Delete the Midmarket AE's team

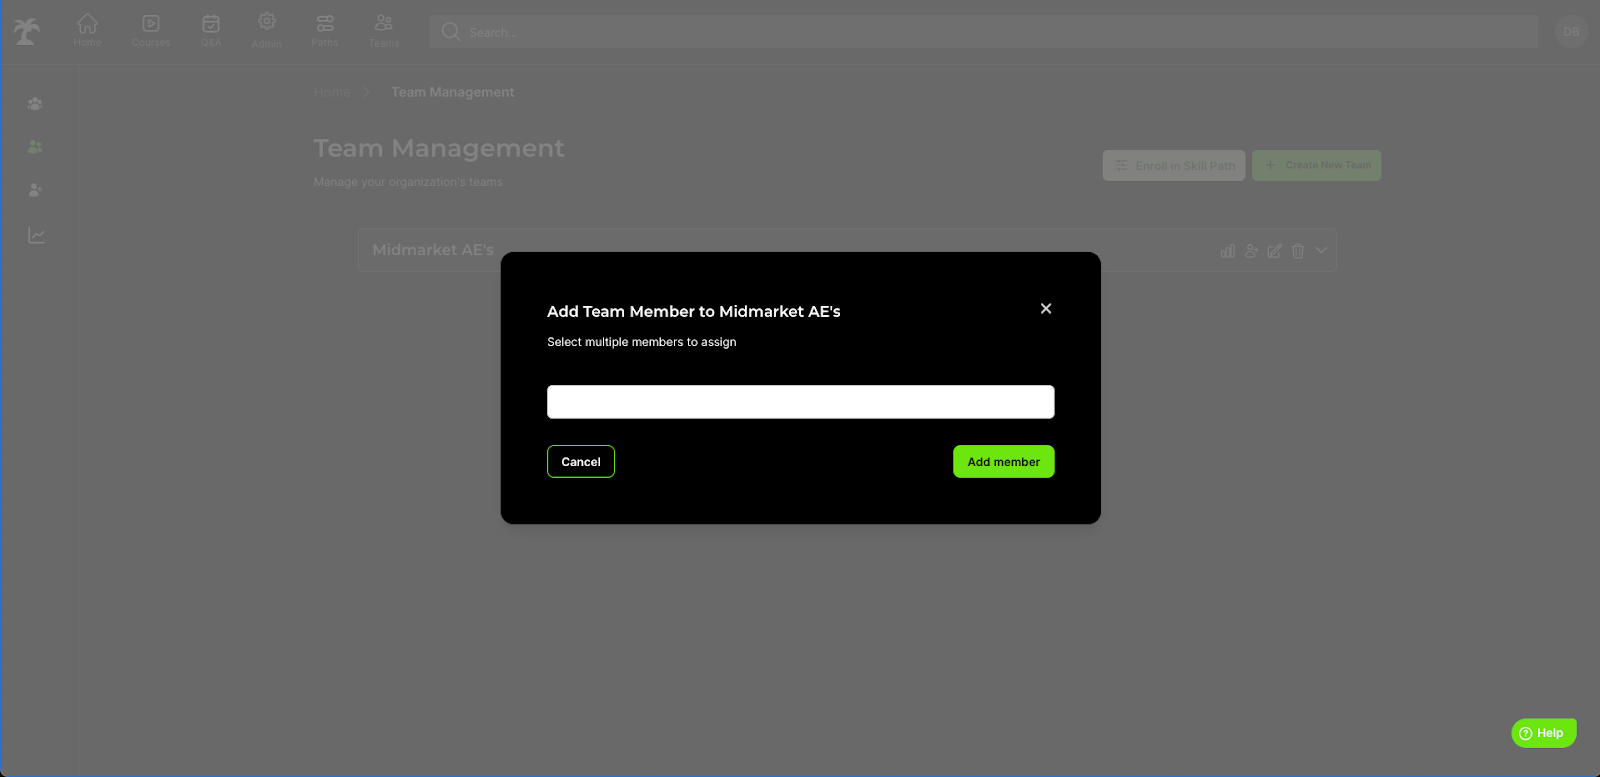(1298, 251)
